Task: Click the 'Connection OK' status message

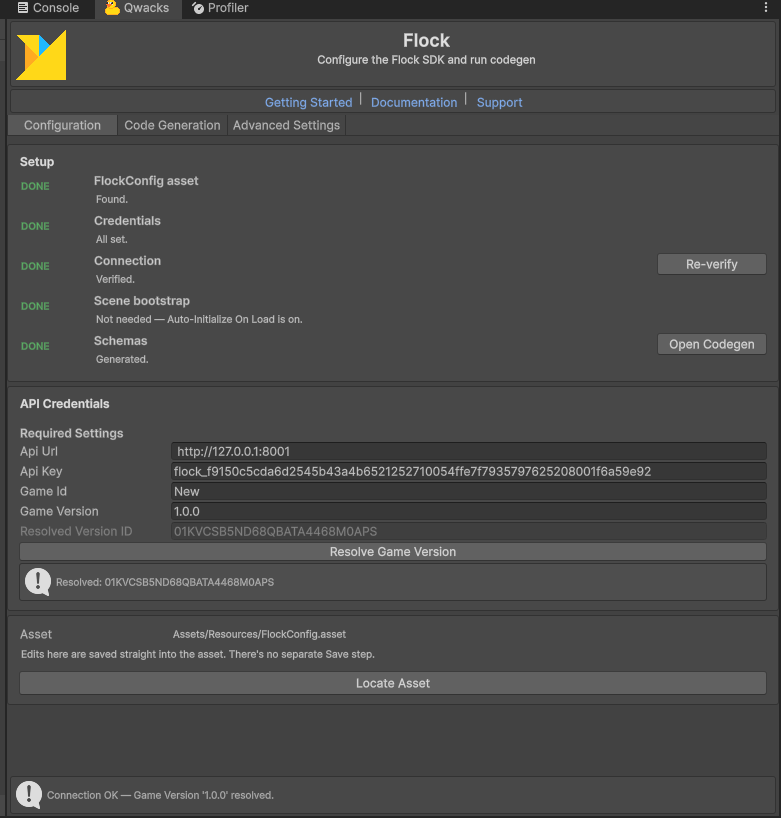Action: coord(160,795)
